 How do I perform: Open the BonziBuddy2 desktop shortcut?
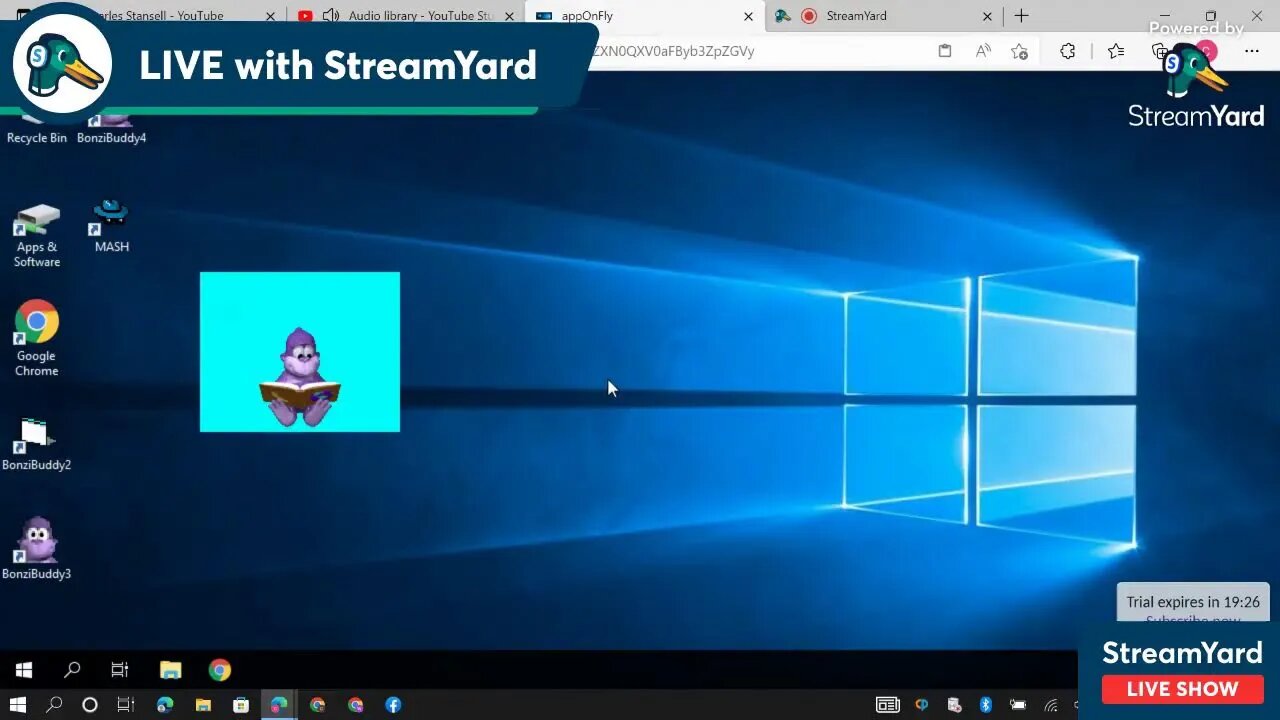37,444
